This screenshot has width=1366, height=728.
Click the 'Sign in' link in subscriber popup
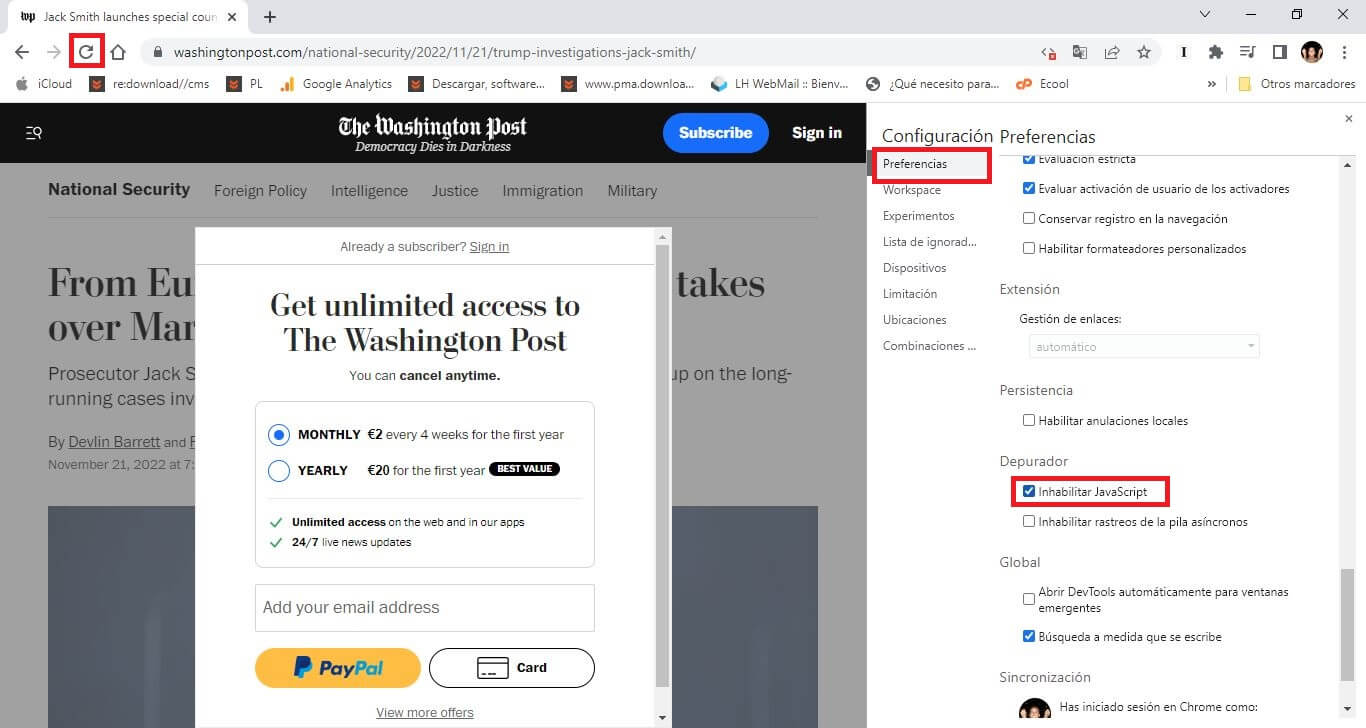489,247
